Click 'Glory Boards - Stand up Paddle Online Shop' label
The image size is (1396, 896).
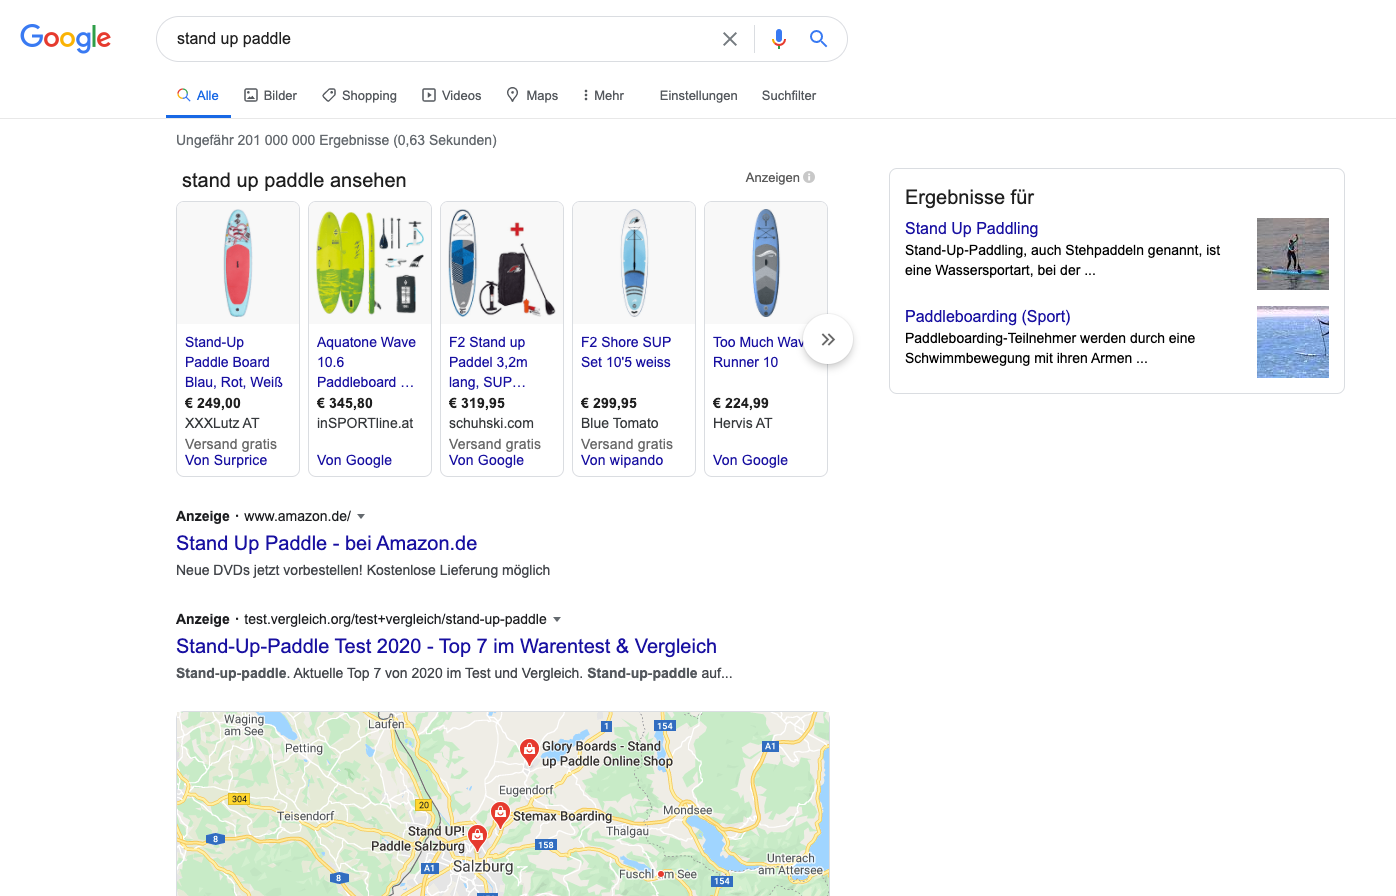607,753
